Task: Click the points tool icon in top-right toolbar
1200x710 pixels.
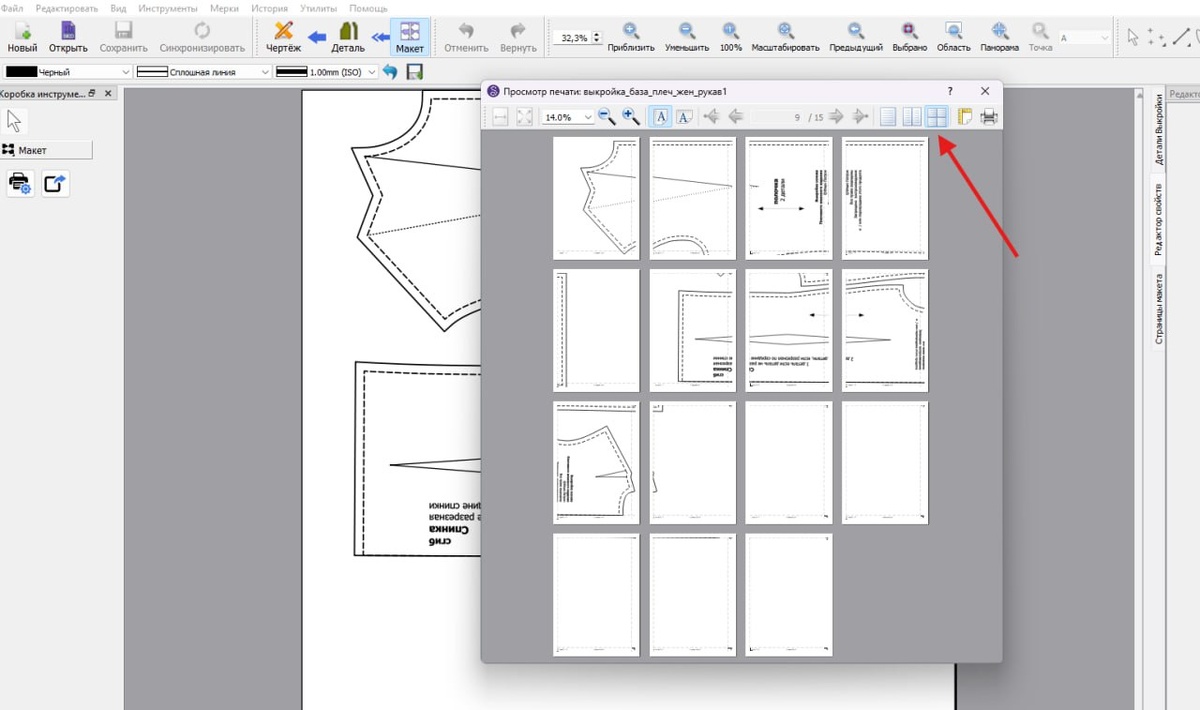Action: 1156,37
